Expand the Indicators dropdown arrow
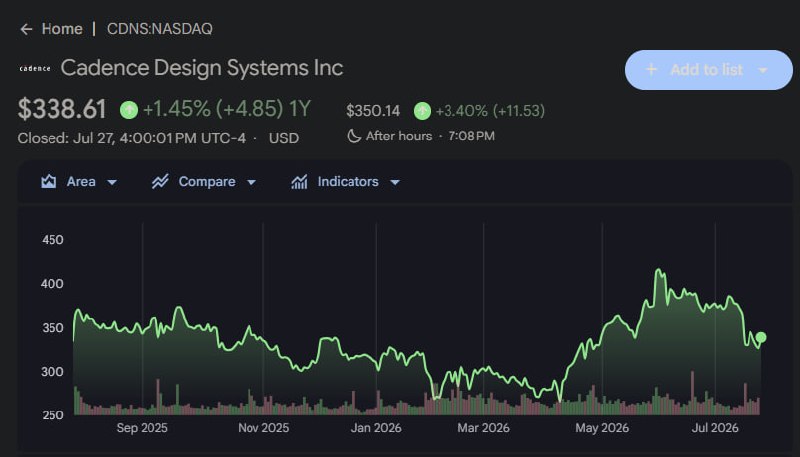800x457 pixels. pos(394,182)
